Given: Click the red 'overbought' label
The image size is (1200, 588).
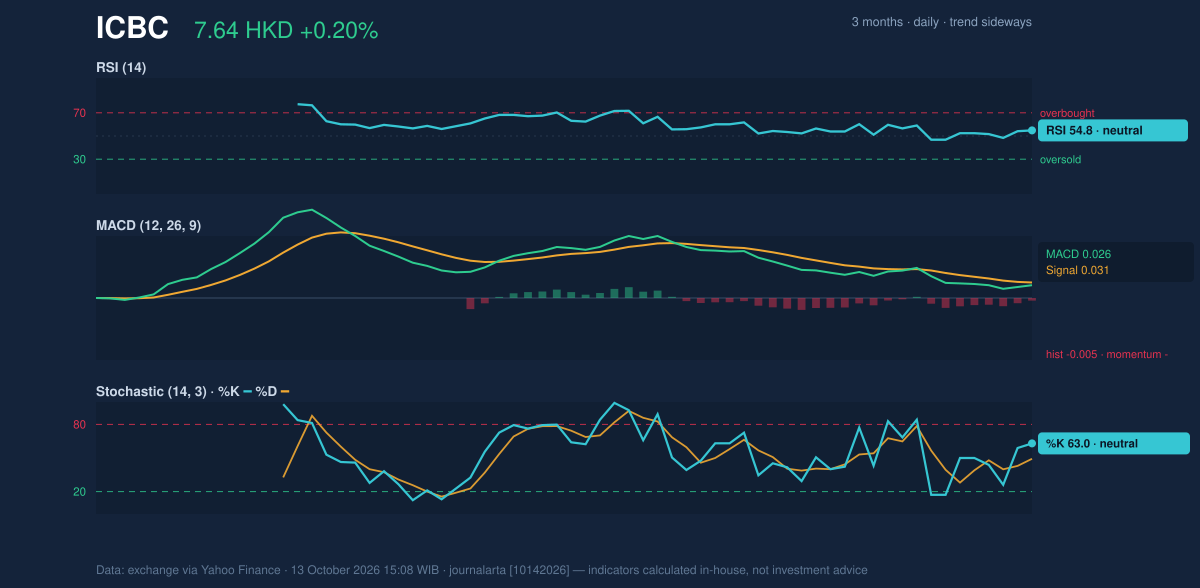Looking at the screenshot, I should 1069,113.
